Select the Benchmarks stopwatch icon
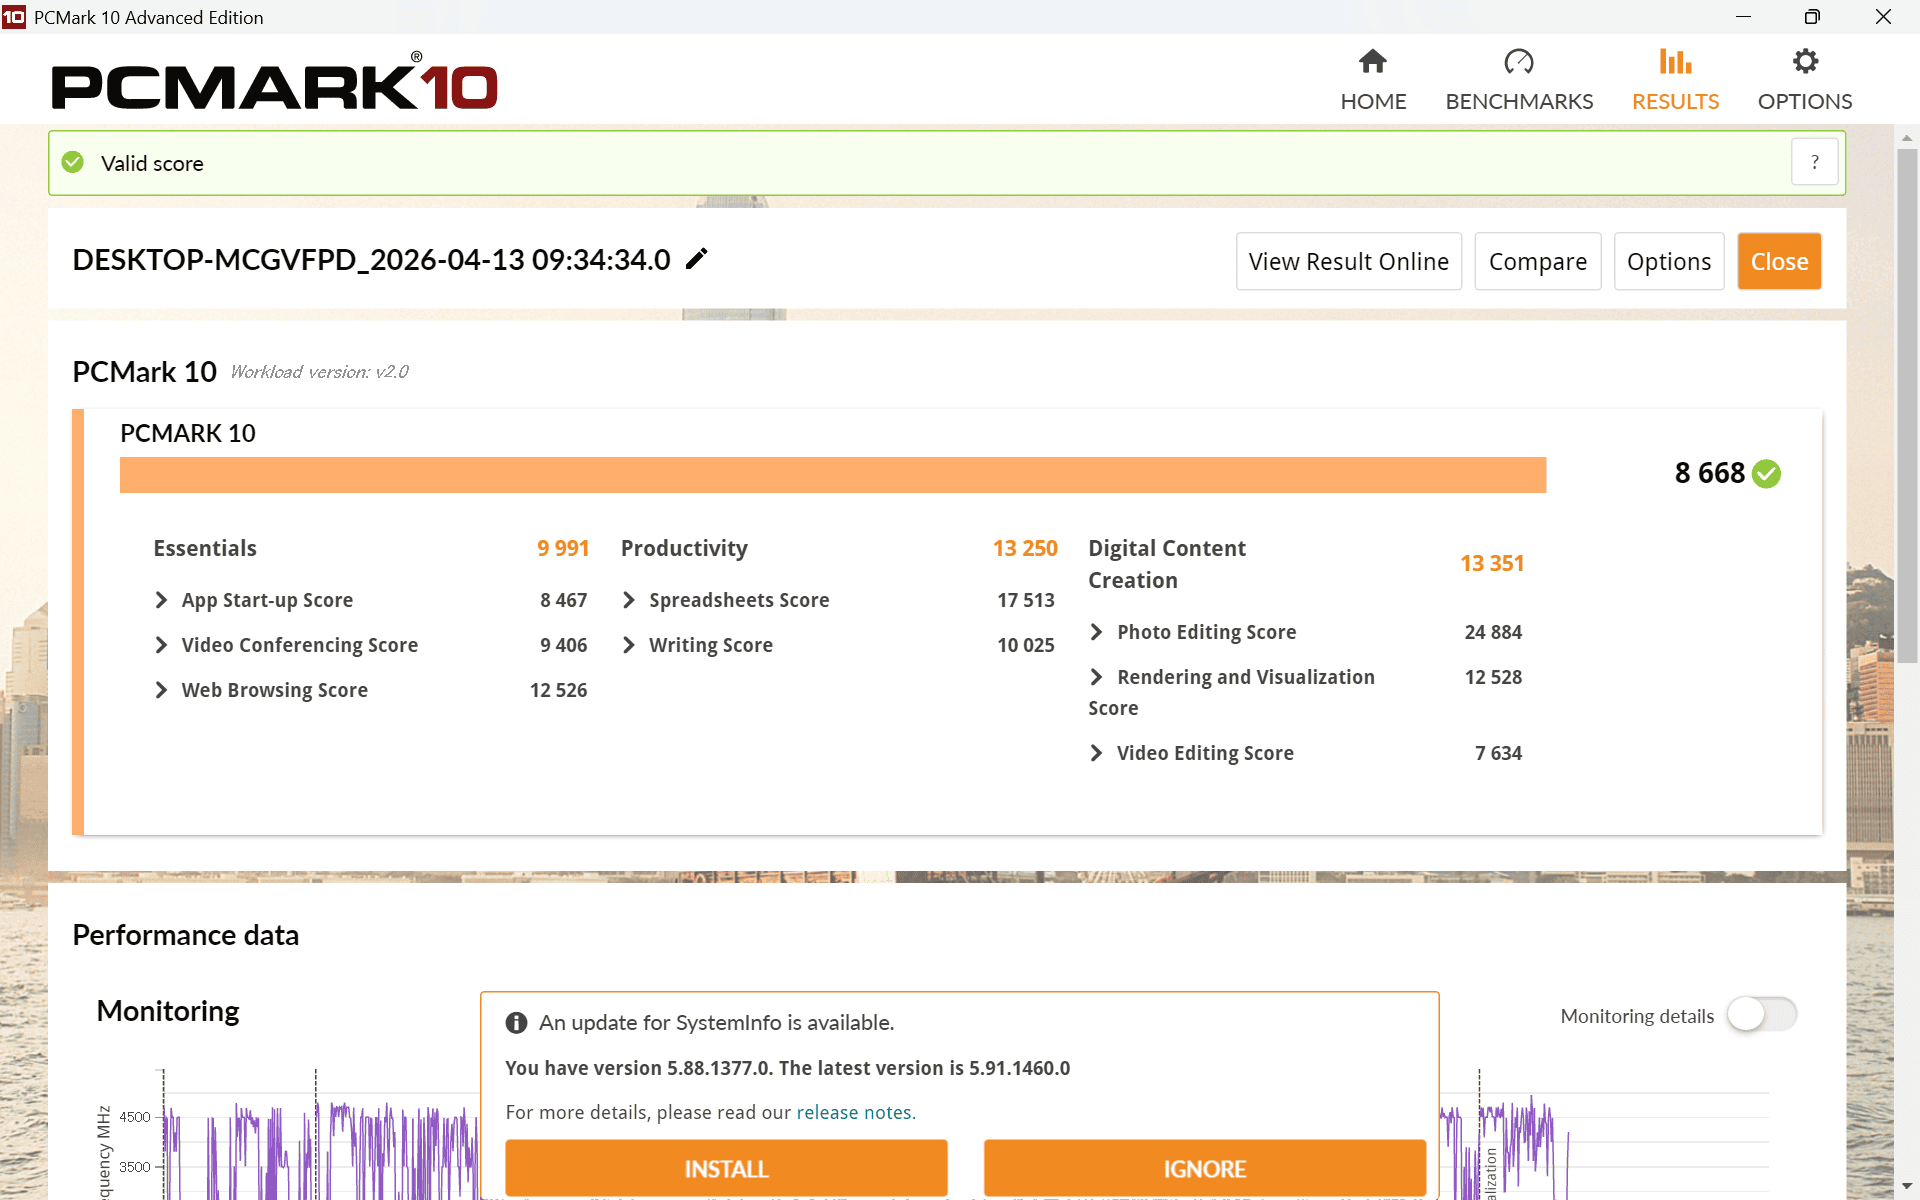The width and height of the screenshot is (1920, 1200). click(x=1518, y=61)
